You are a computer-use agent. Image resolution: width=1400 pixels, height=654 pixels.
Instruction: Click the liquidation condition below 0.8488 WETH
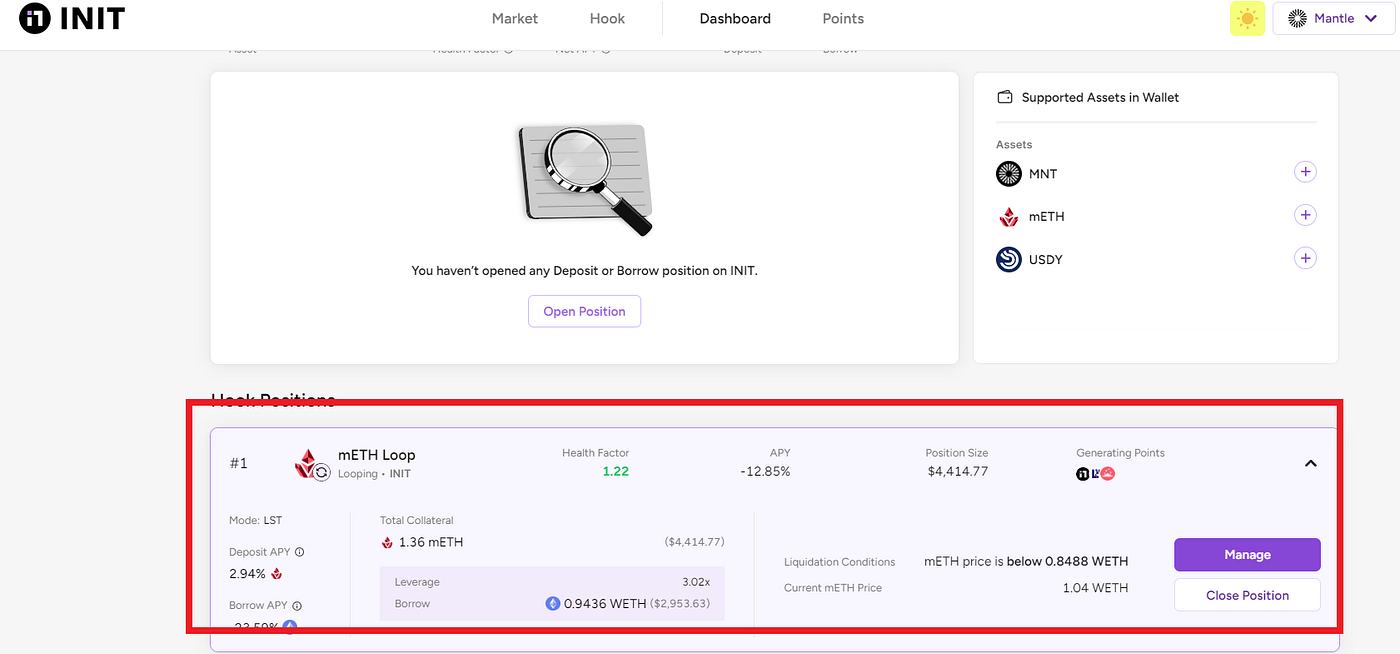click(1067, 561)
